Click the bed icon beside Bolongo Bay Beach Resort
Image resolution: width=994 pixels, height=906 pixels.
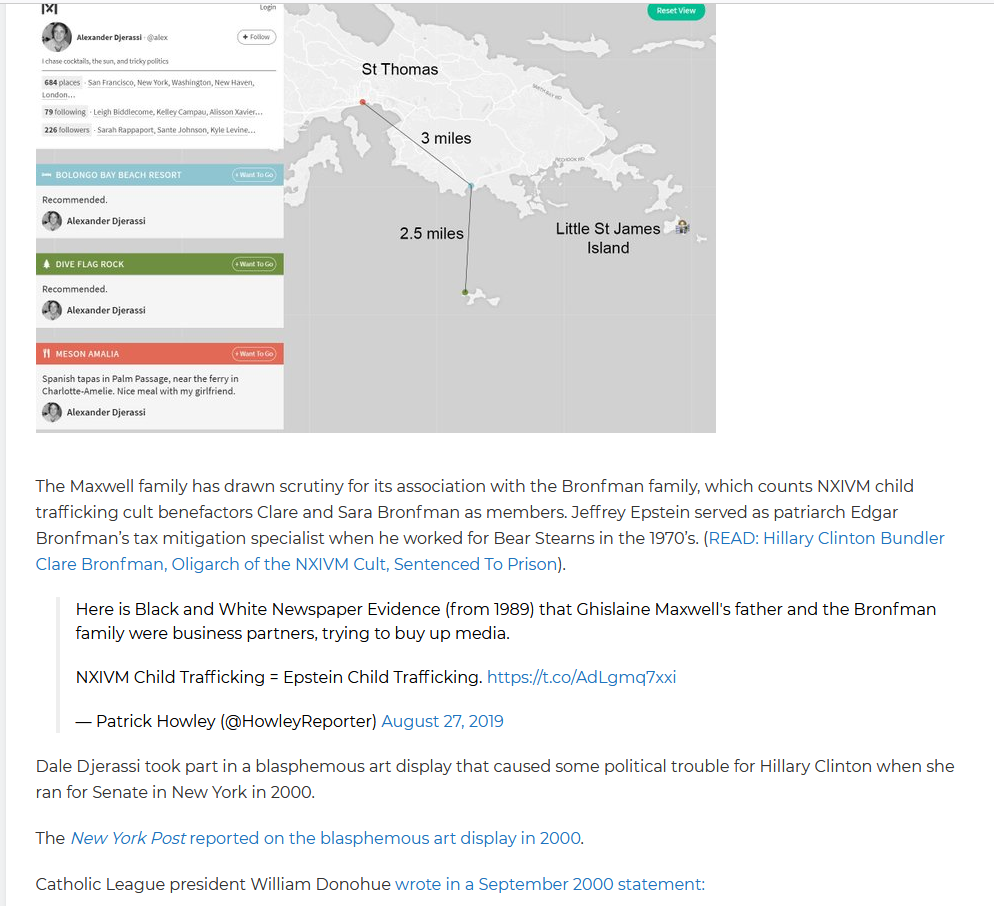(x=46, y=175)
